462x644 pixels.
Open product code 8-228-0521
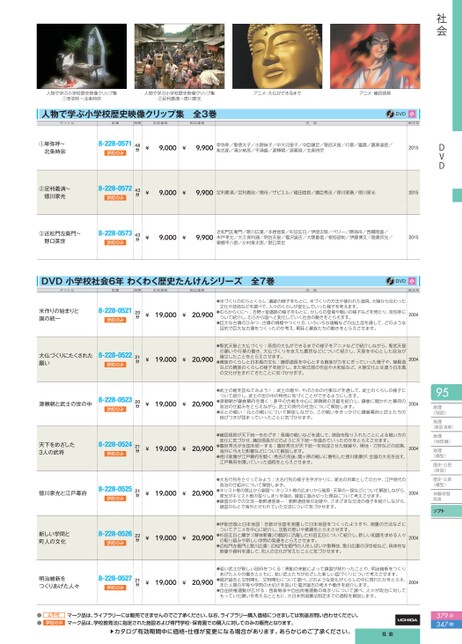115,310
